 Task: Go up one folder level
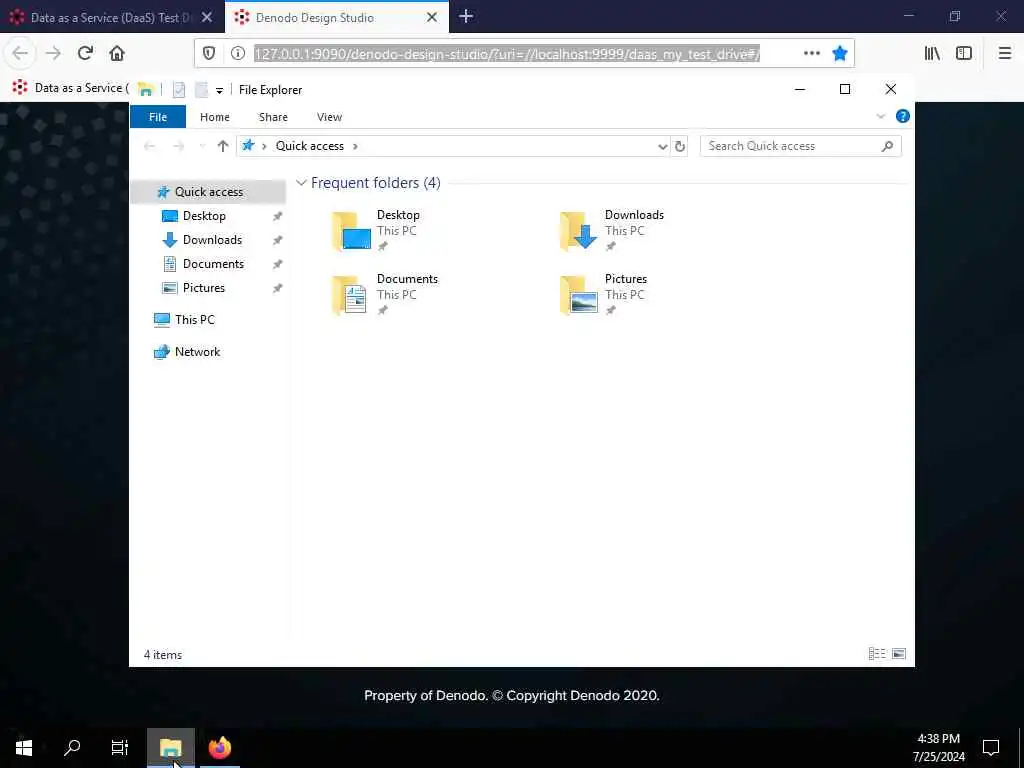223,146
